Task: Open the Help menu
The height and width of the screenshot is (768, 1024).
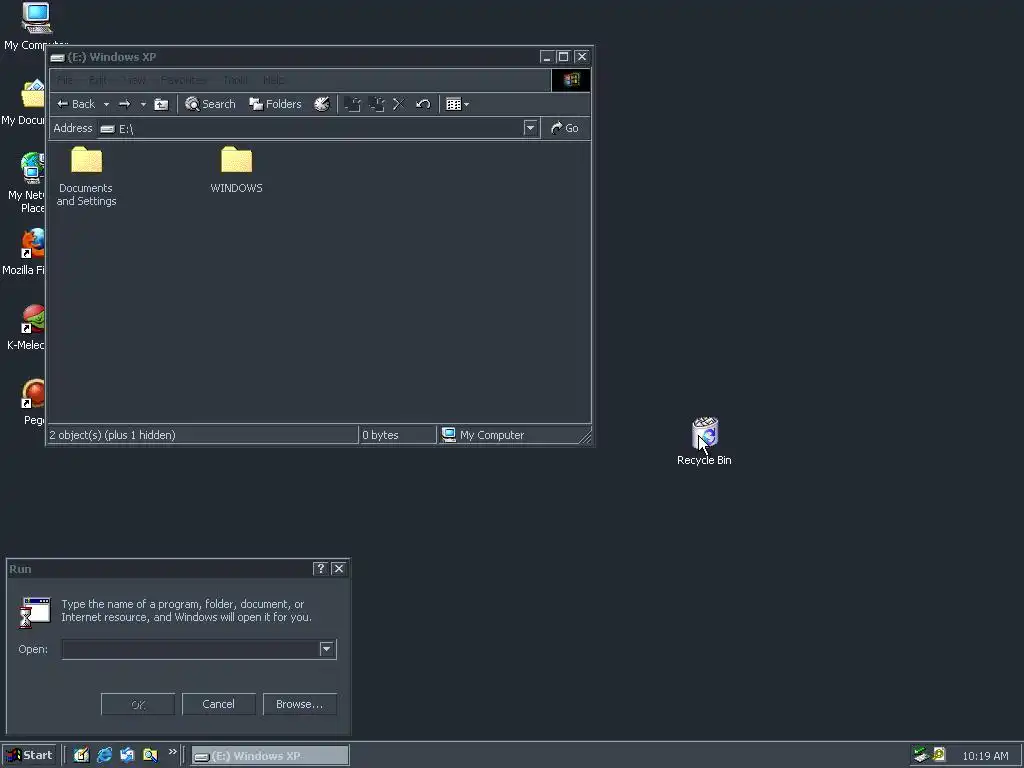Action: coord(274,80)
